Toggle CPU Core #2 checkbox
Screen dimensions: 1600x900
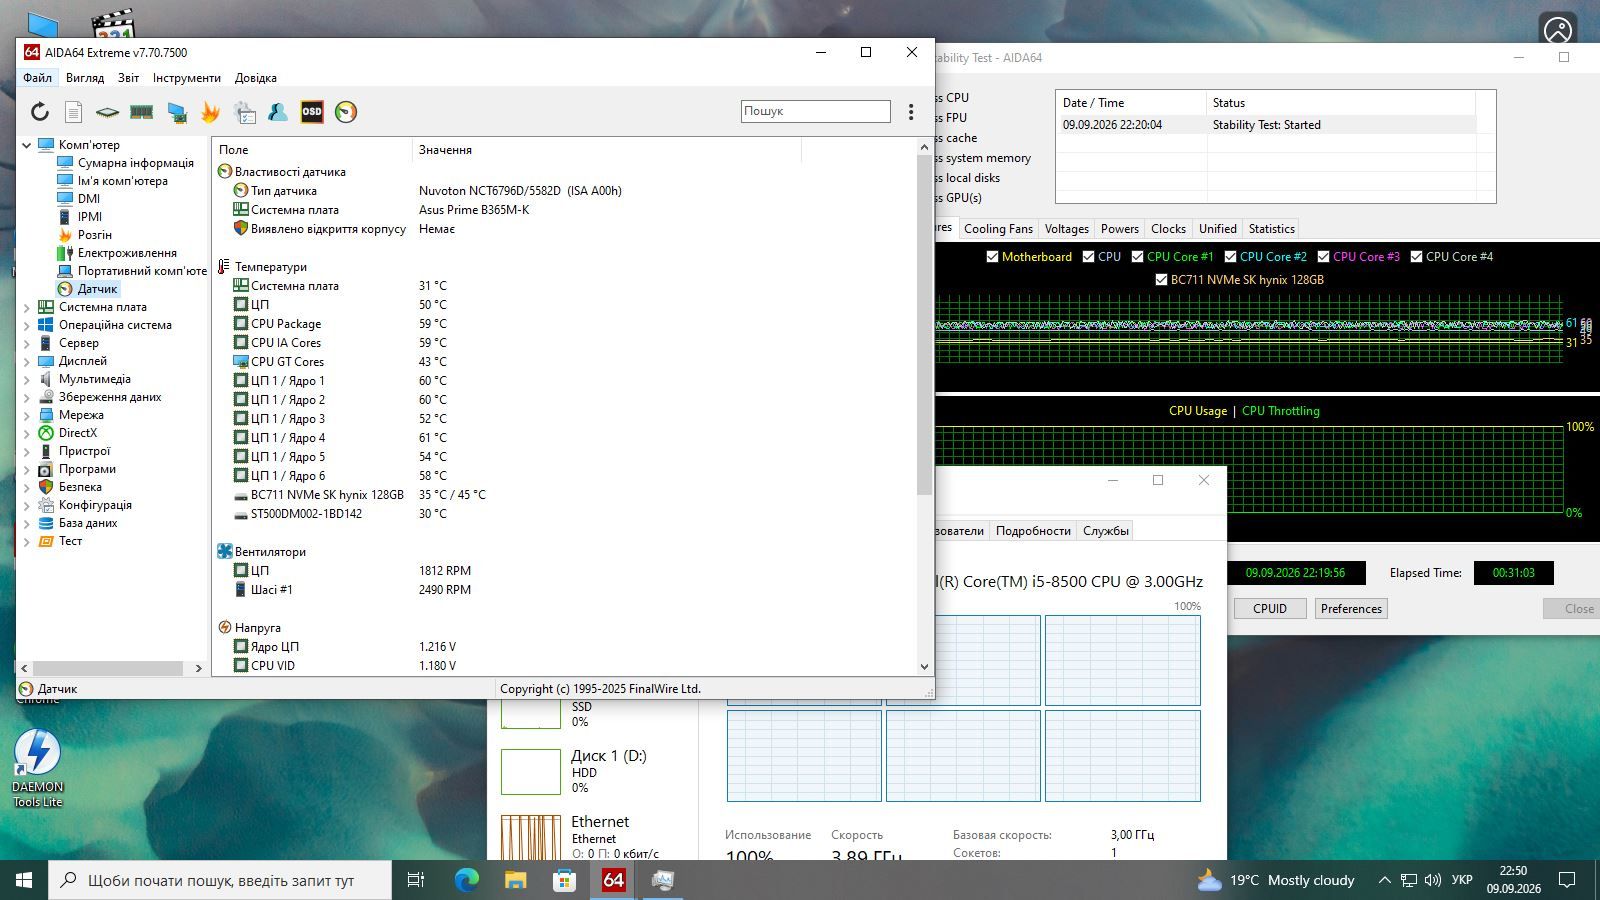point(1230,257)
